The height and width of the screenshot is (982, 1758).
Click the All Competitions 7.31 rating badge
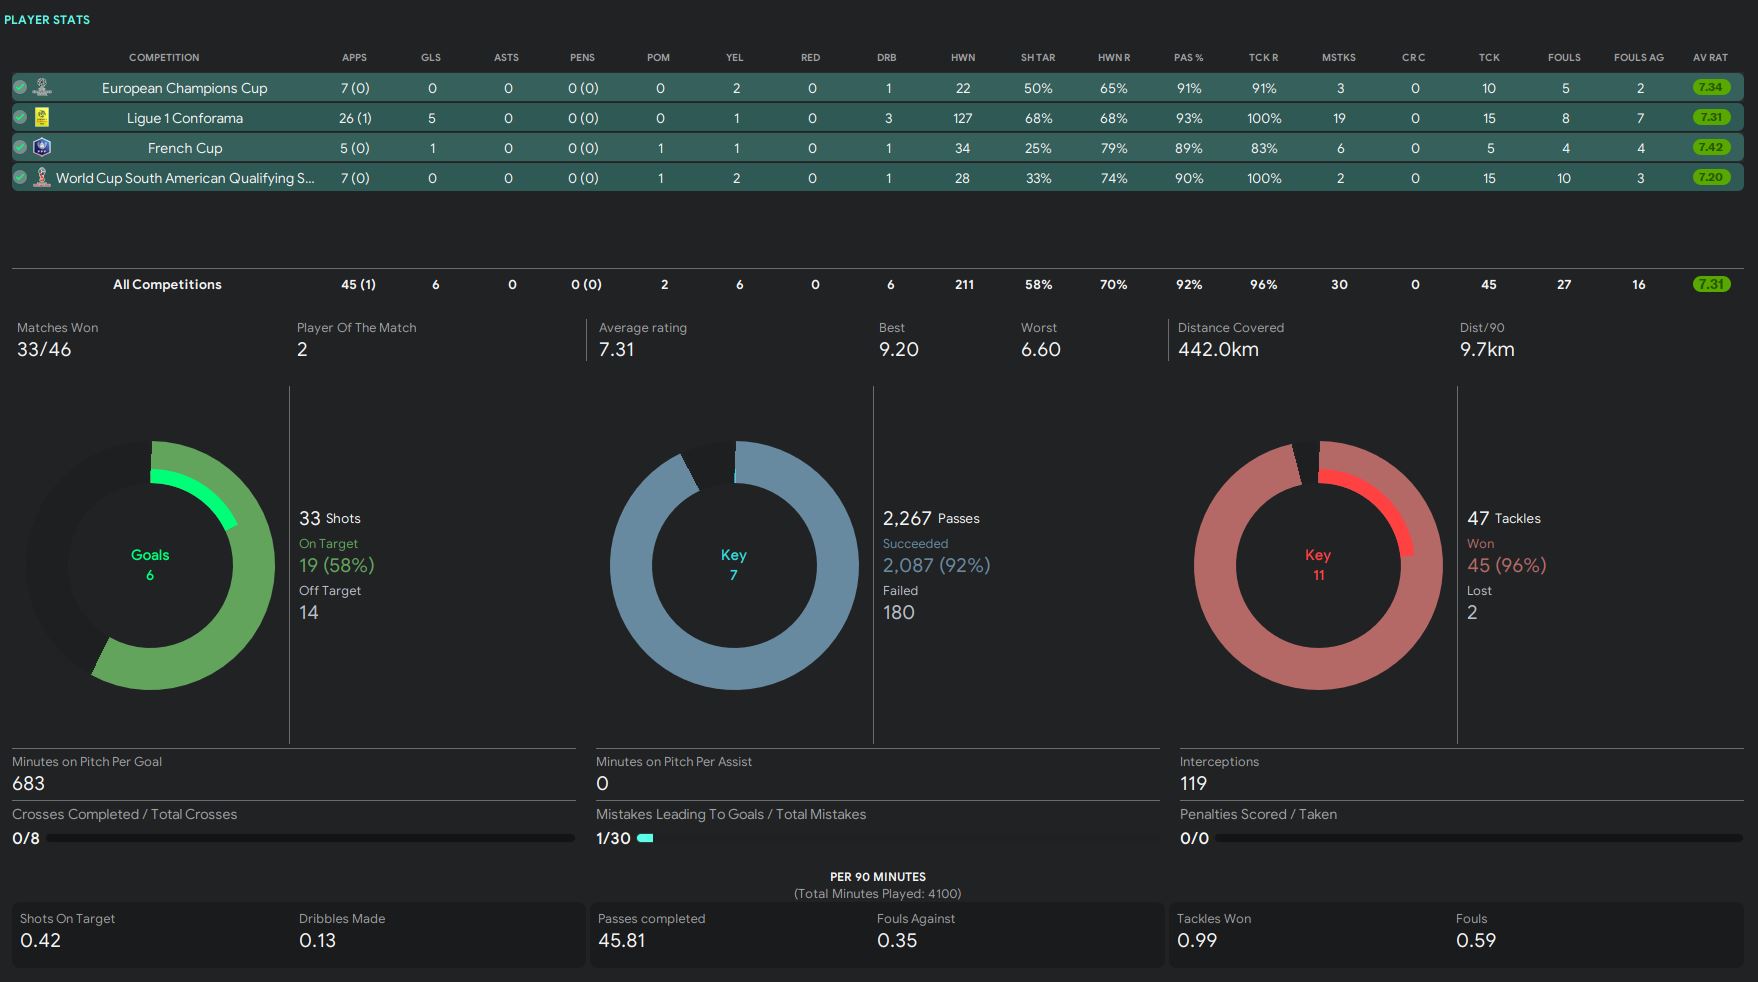[x=1711, y=285]
